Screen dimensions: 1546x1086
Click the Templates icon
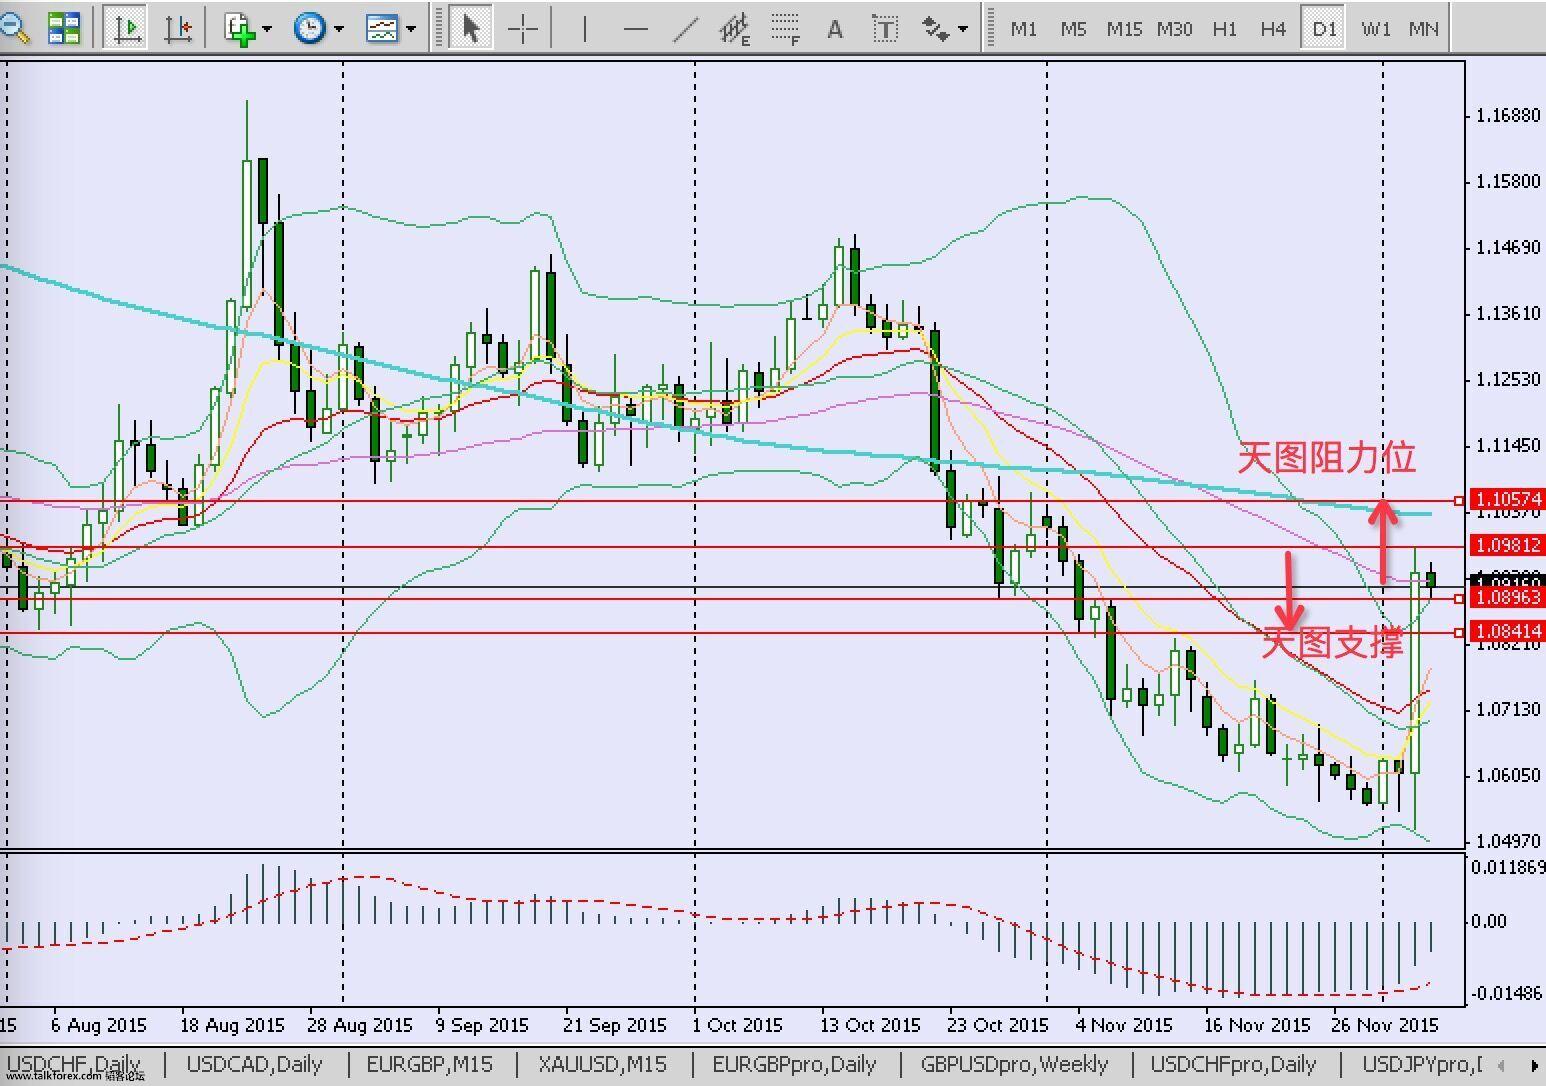tap(382, 28)
